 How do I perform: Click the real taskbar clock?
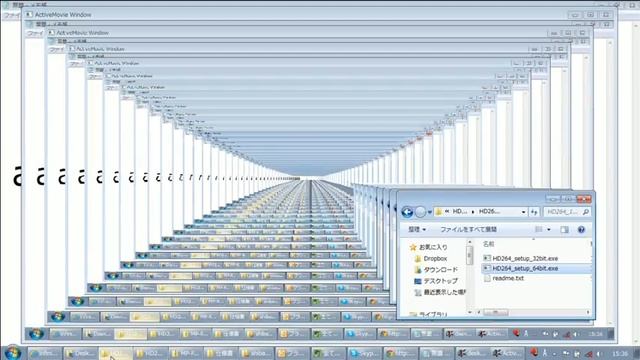620,353
